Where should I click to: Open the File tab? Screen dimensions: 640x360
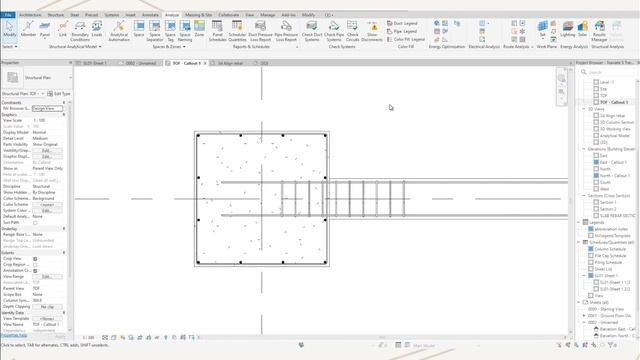(x=8, y=15)
